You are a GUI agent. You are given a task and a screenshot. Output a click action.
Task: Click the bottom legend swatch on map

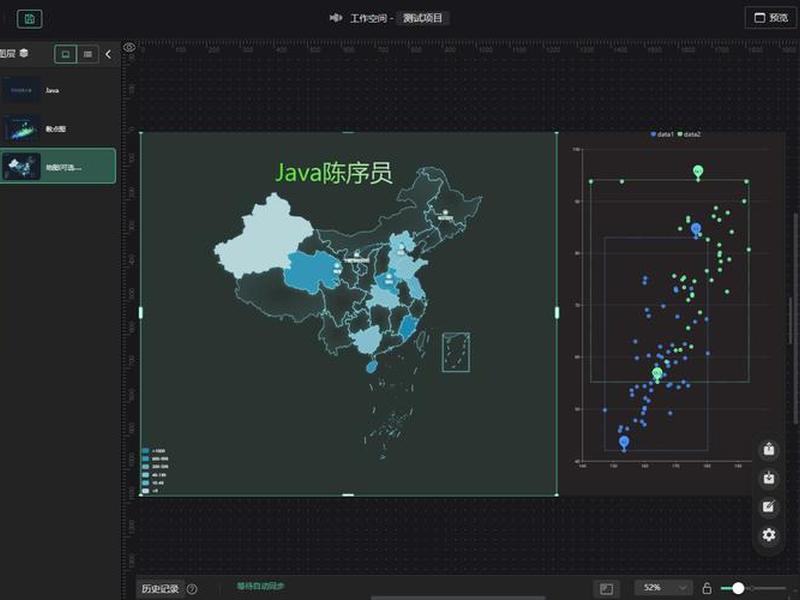(x=145, y=491)
